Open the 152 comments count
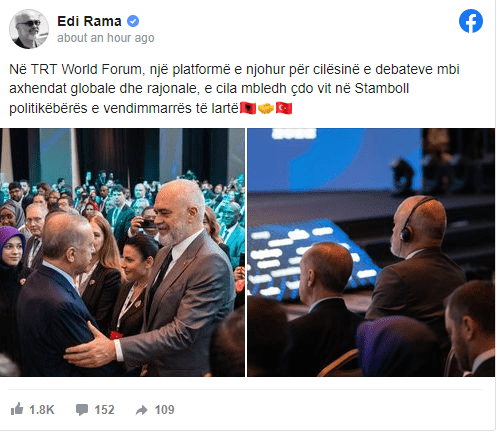Screen dimensions: 497x434 (x=104, y=410)
